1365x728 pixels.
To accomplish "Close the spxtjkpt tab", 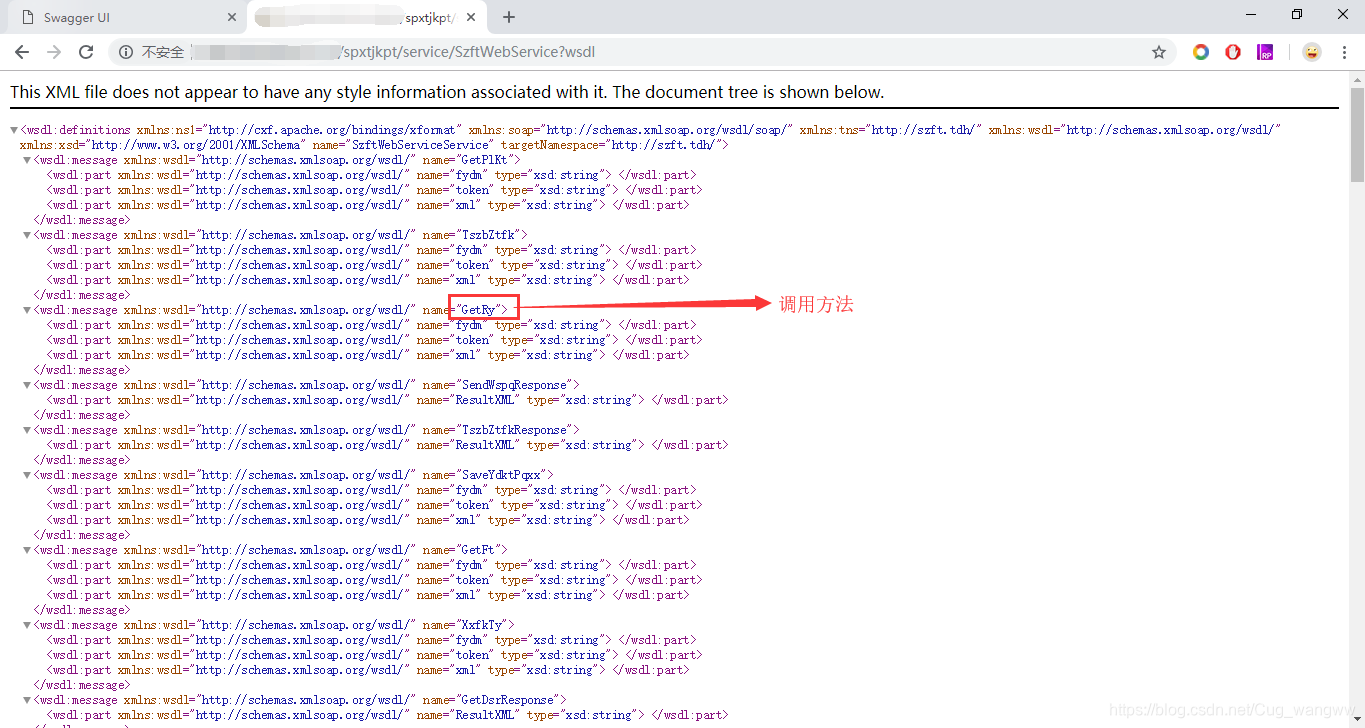I will [x=472, y=18].
